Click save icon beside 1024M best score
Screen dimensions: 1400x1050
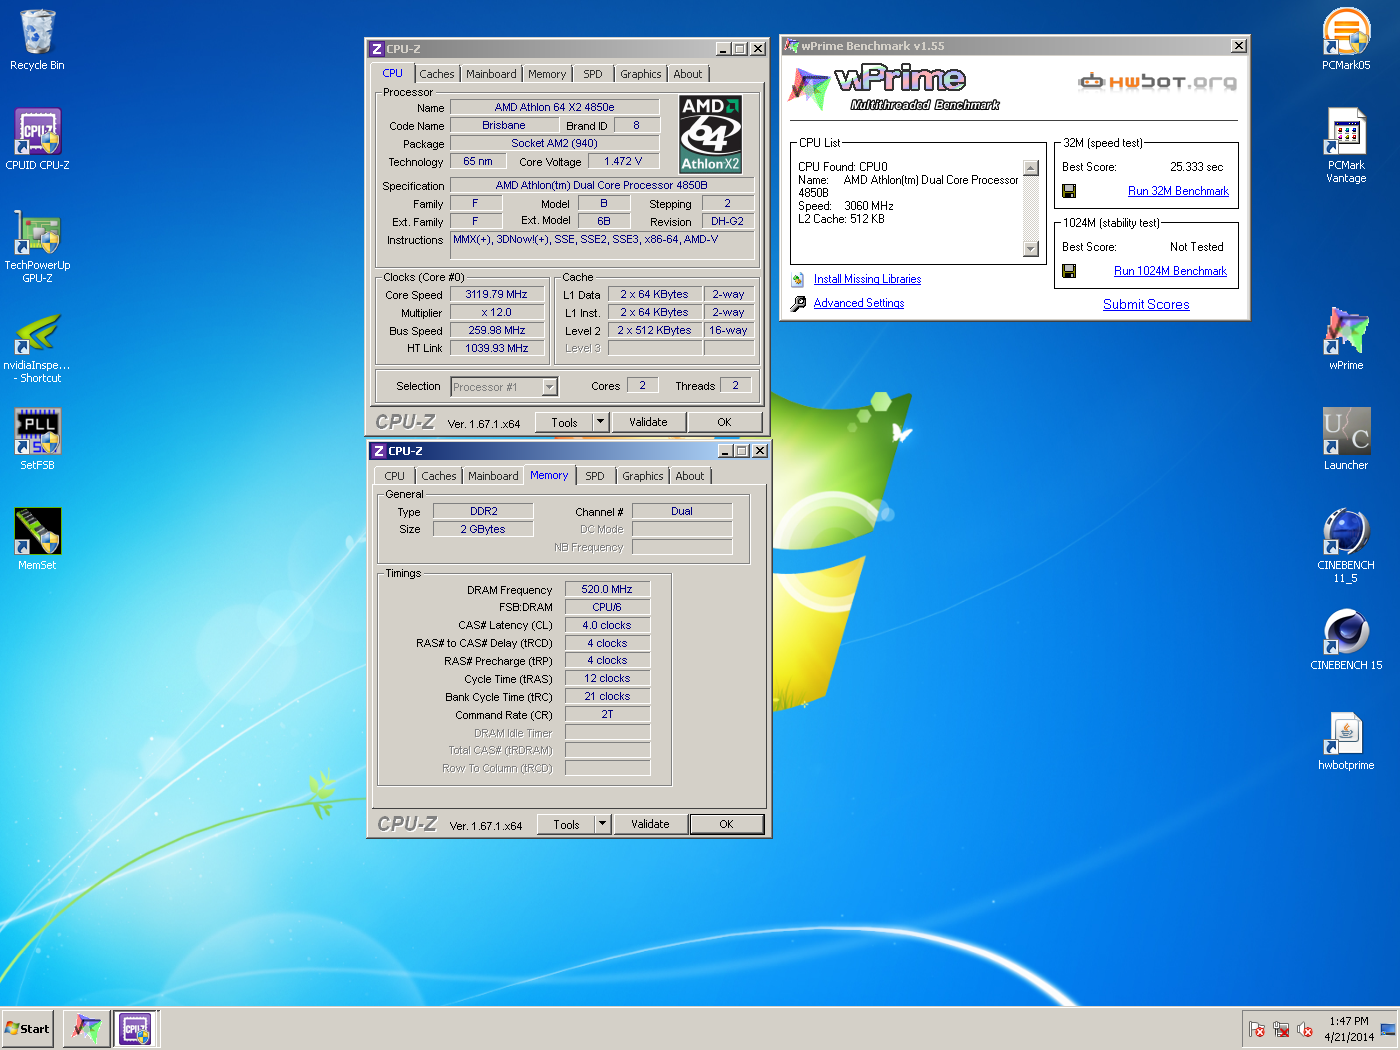click(x=1069, y=271)
